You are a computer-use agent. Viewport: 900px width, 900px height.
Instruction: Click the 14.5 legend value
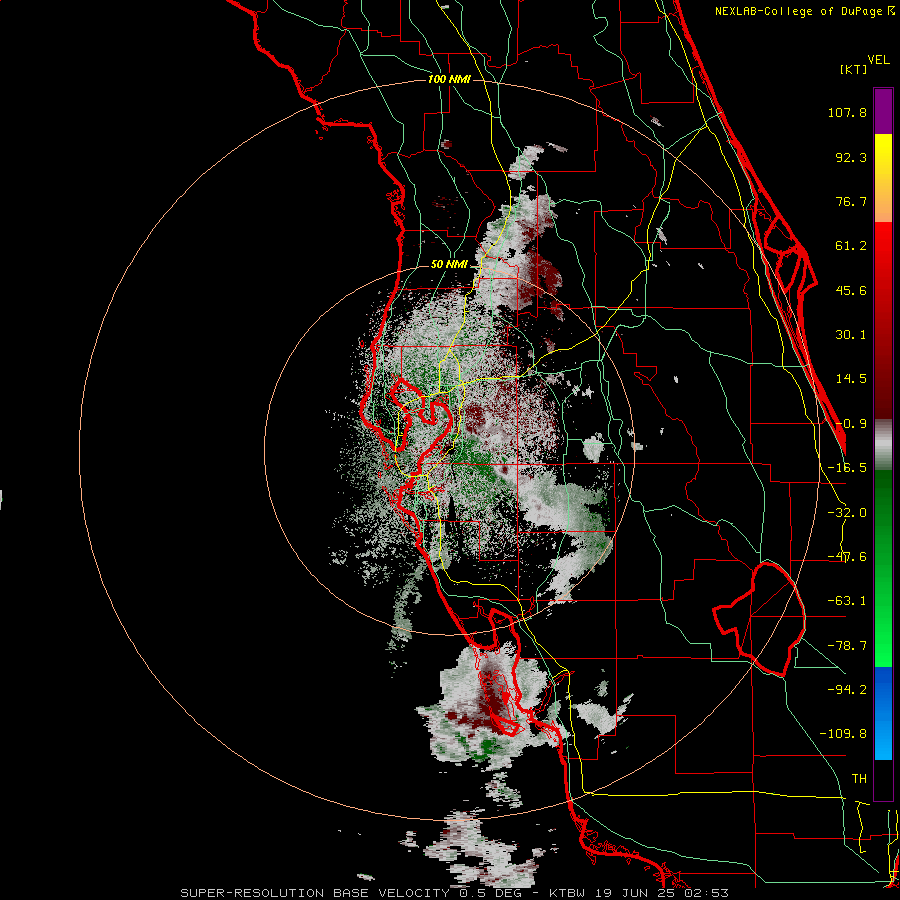click(x=851, y=379)
